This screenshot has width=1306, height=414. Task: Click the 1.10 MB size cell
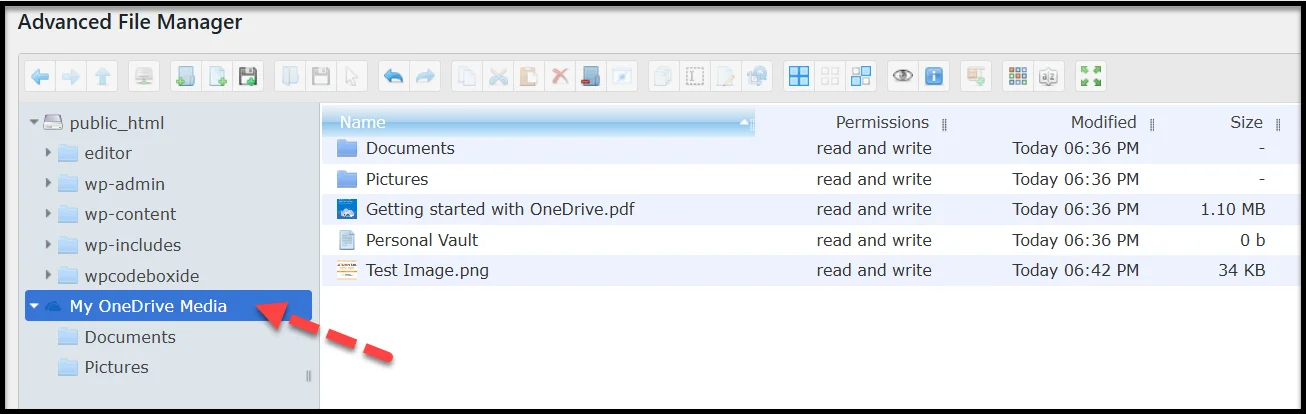click(1233, 209)
